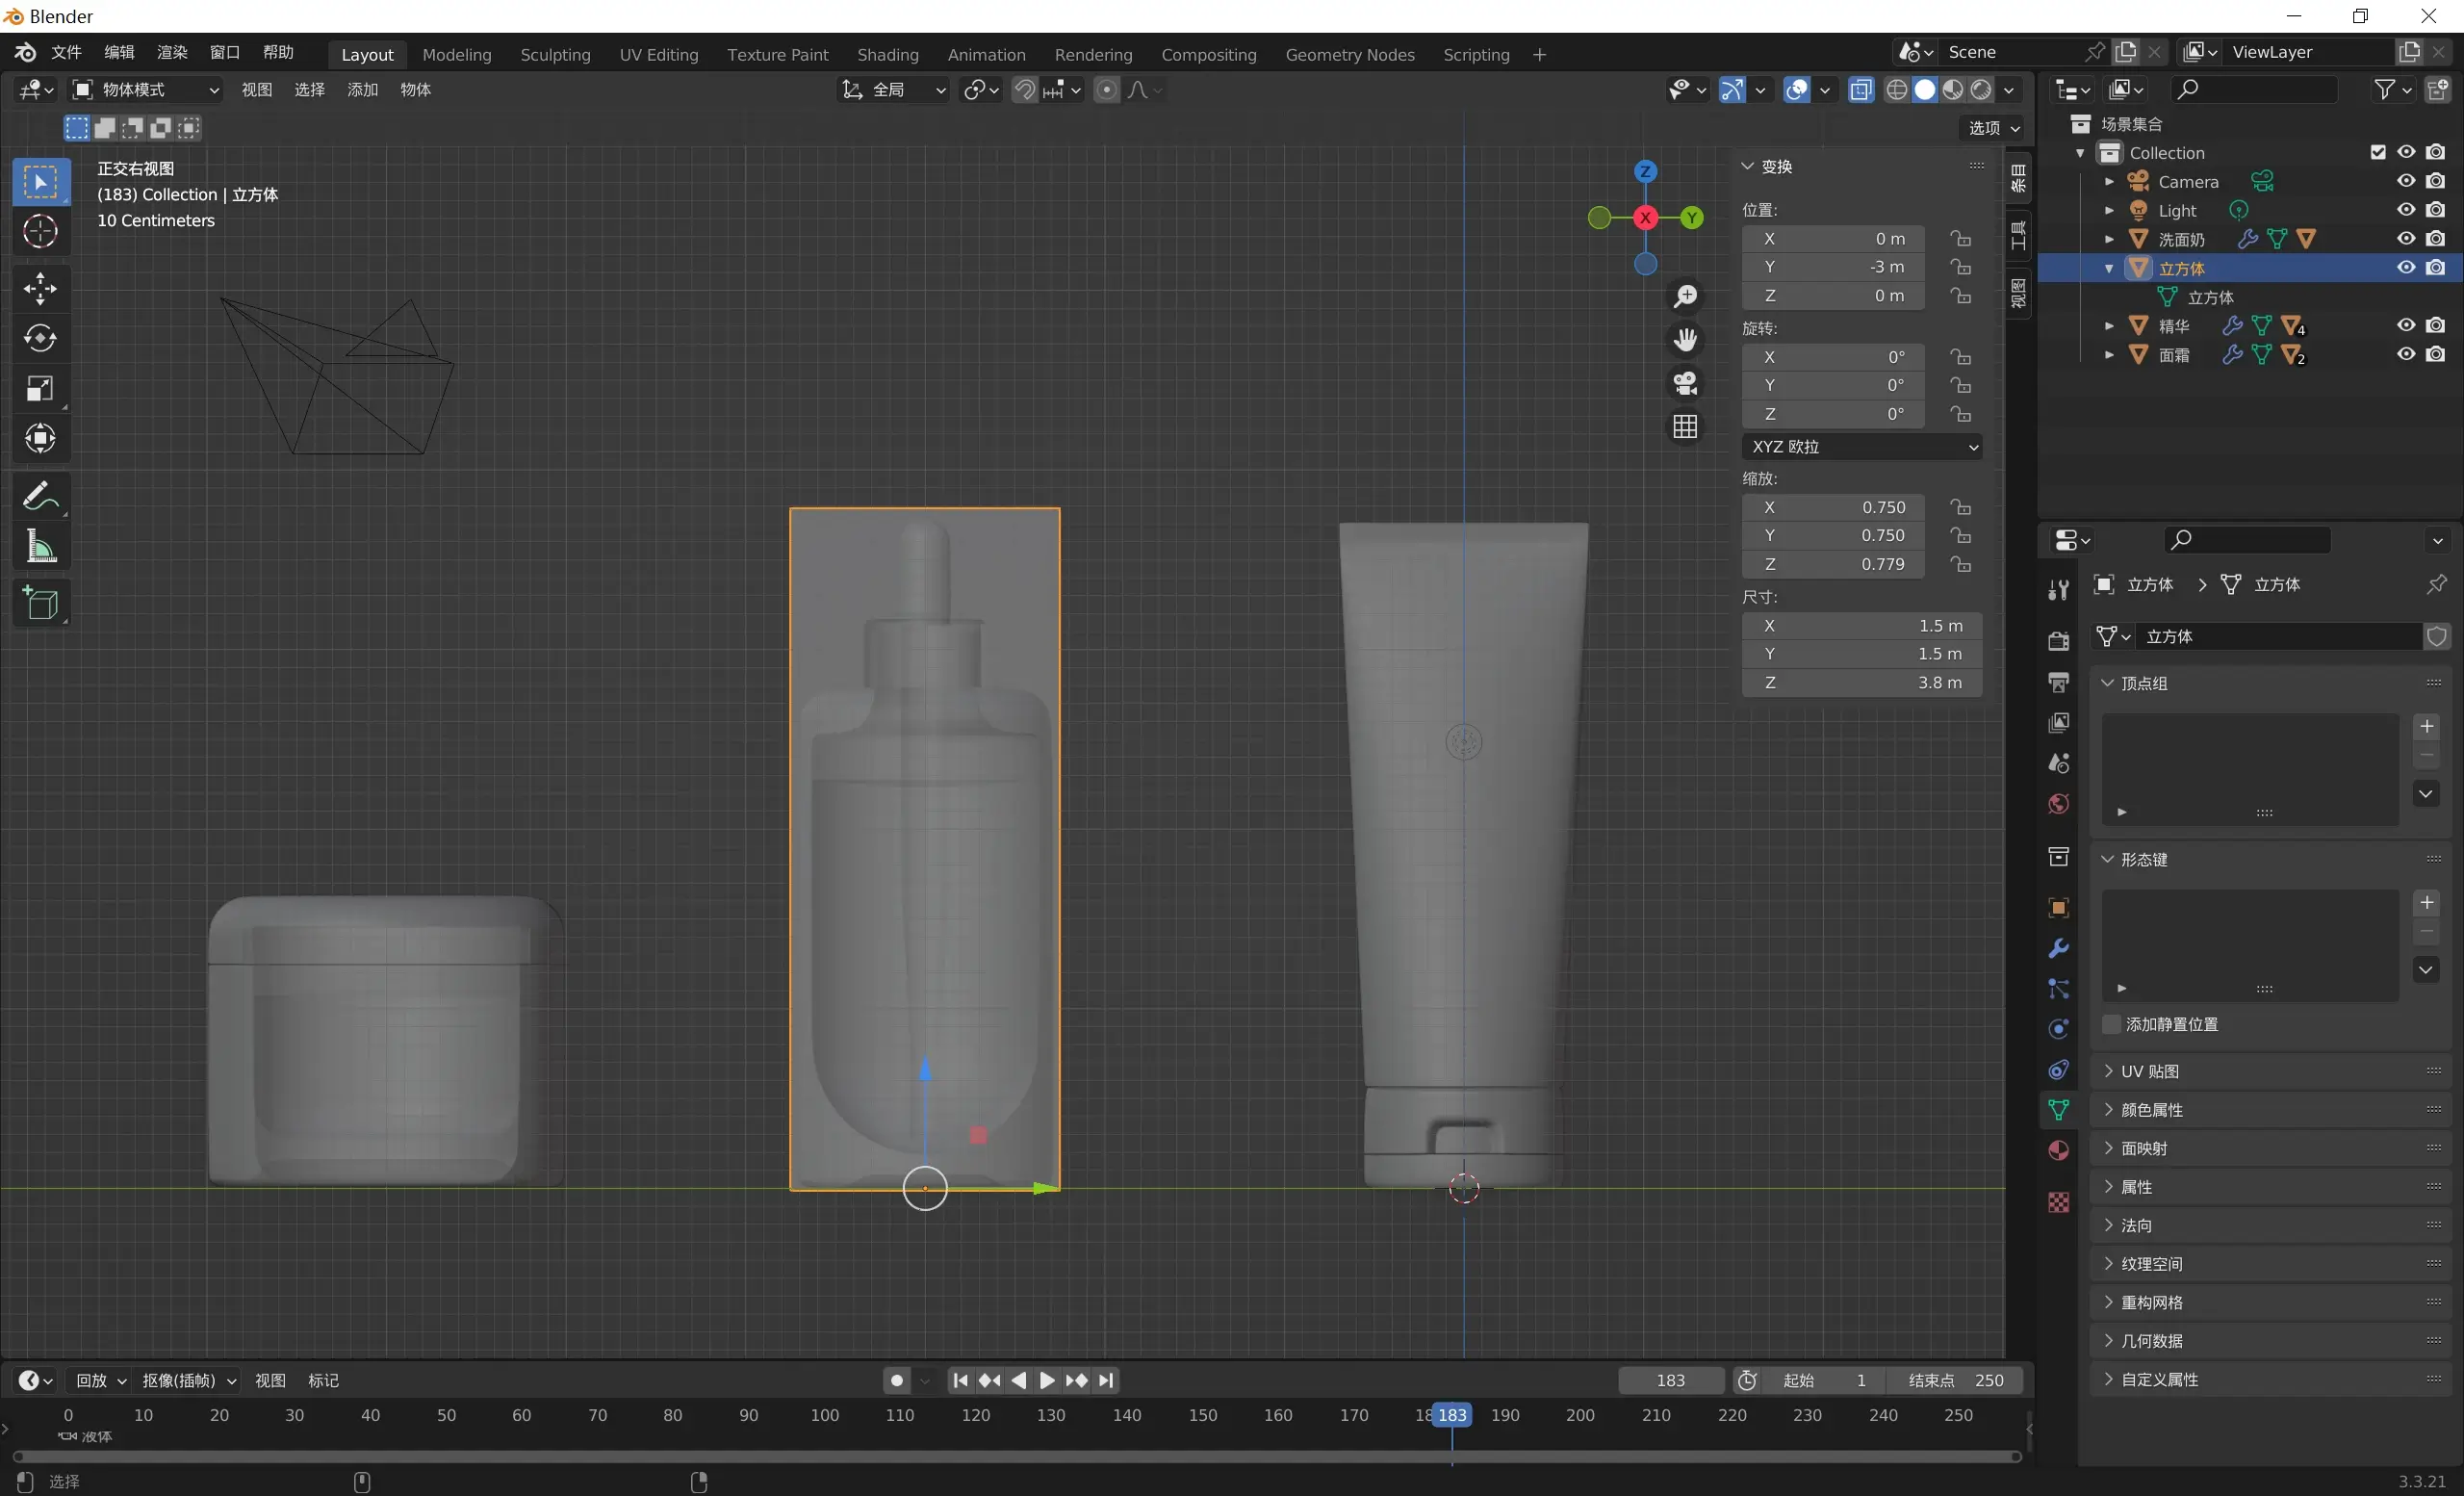Select the Move tool in toolbar
This screenshot has width=2464, height=1496.
pyautogui.click(x=40, y=289)
